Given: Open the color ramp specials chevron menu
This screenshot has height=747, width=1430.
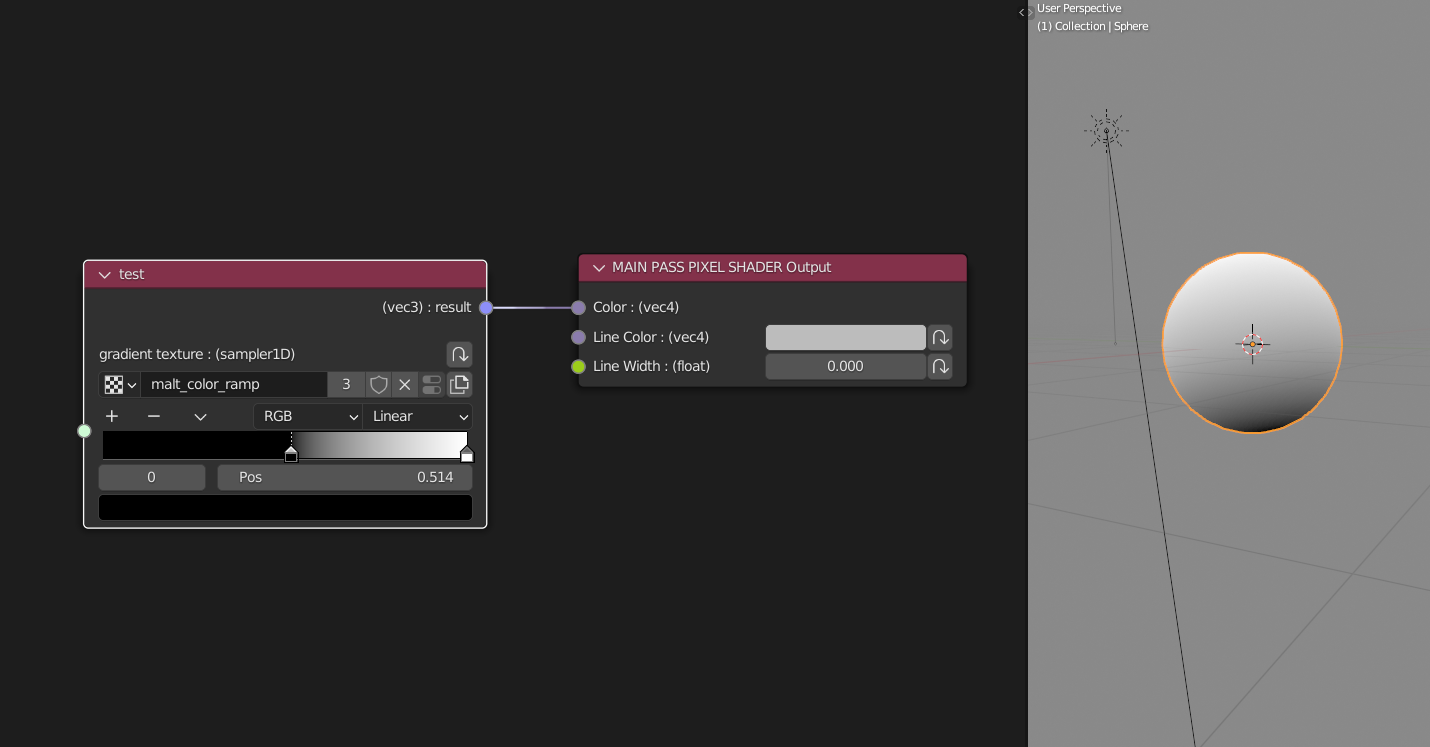Looking at the screenshot, I should (x=200, y=416).
